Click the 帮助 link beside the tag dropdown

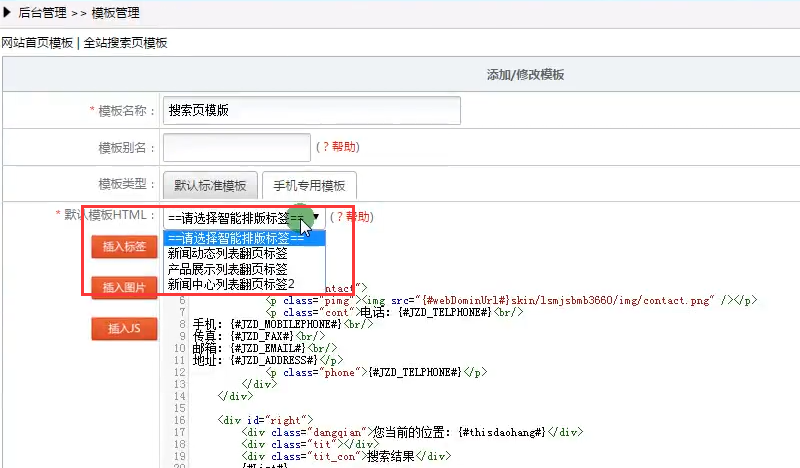357,217
